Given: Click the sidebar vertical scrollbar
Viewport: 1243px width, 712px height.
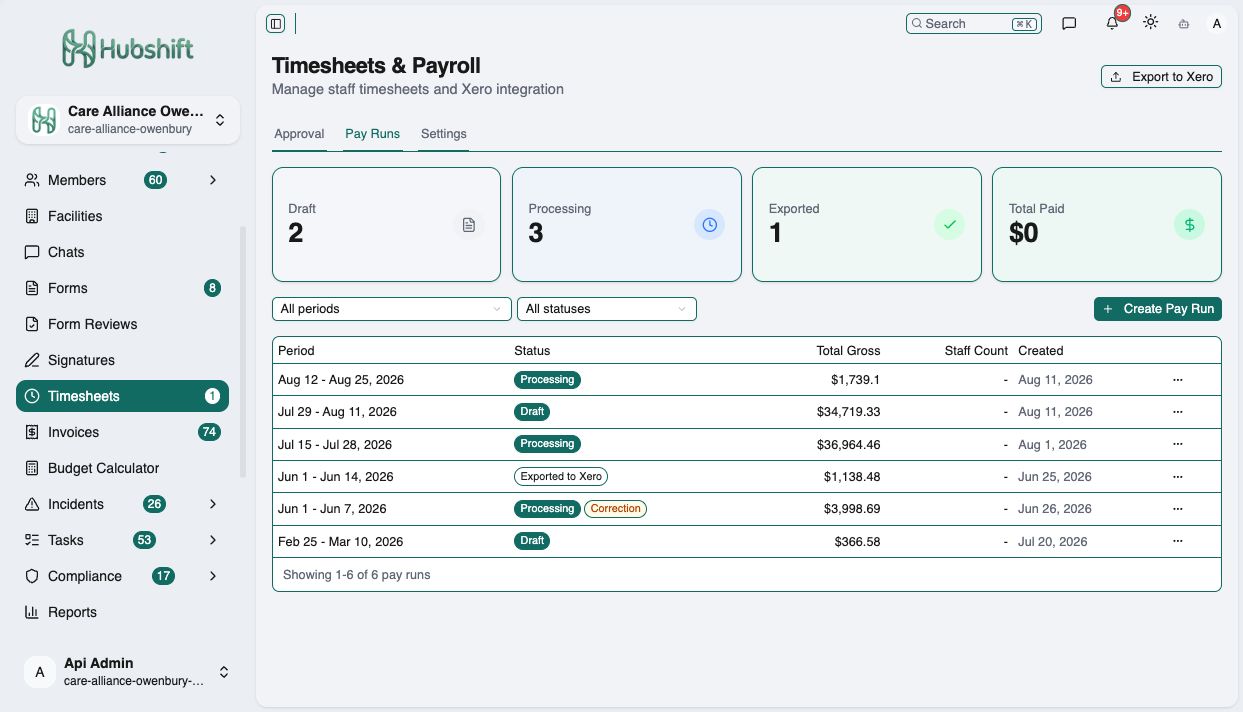Looking at the screenshot, I should (x=242, y=352).
